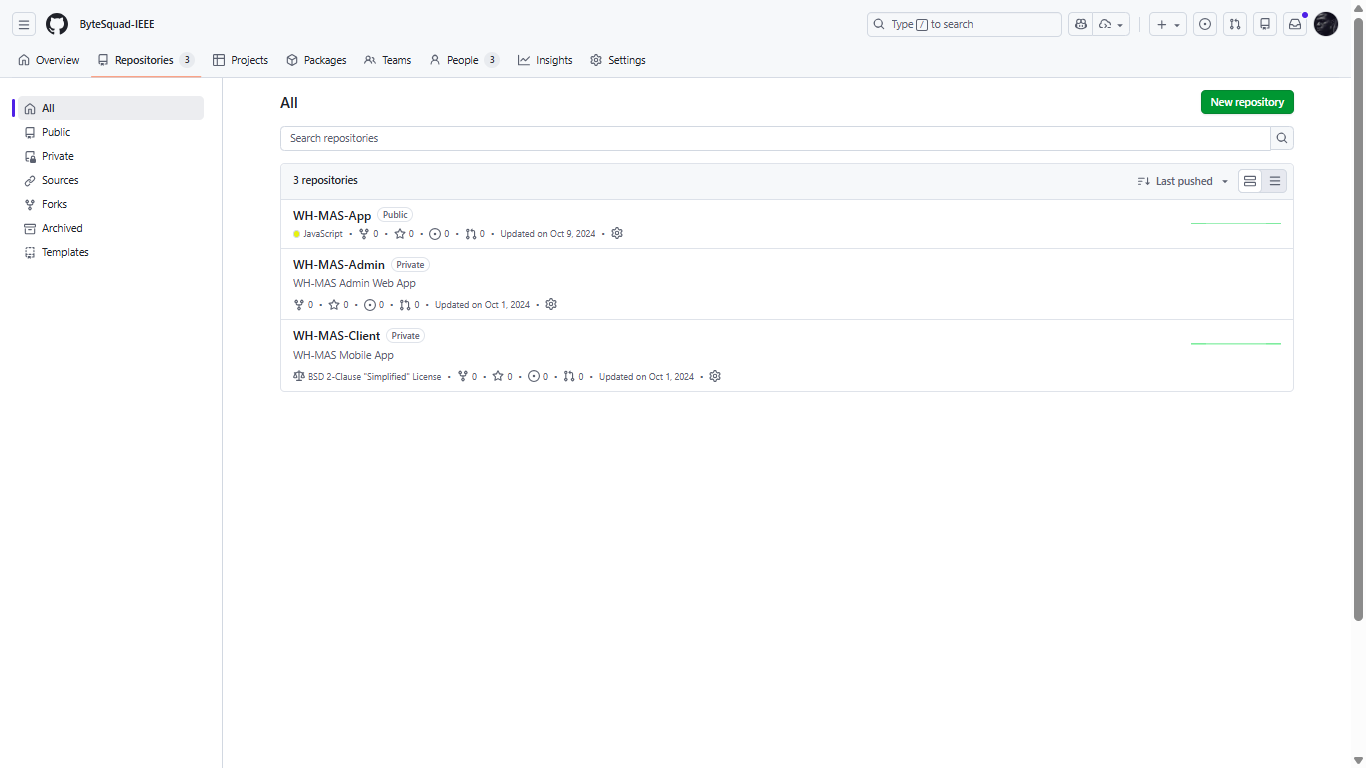Focus the Search repositories field
The height and width of the screenshot is (768, 1366).
[775, 138]
